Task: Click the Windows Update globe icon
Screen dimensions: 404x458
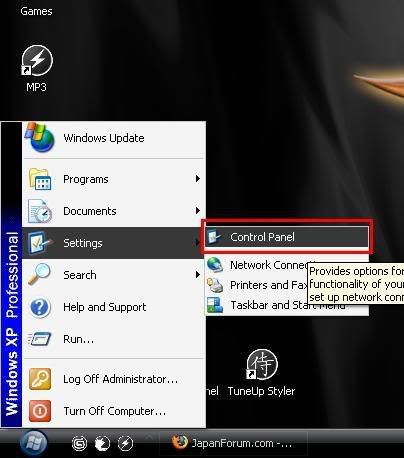Action: tap(40, 138)
